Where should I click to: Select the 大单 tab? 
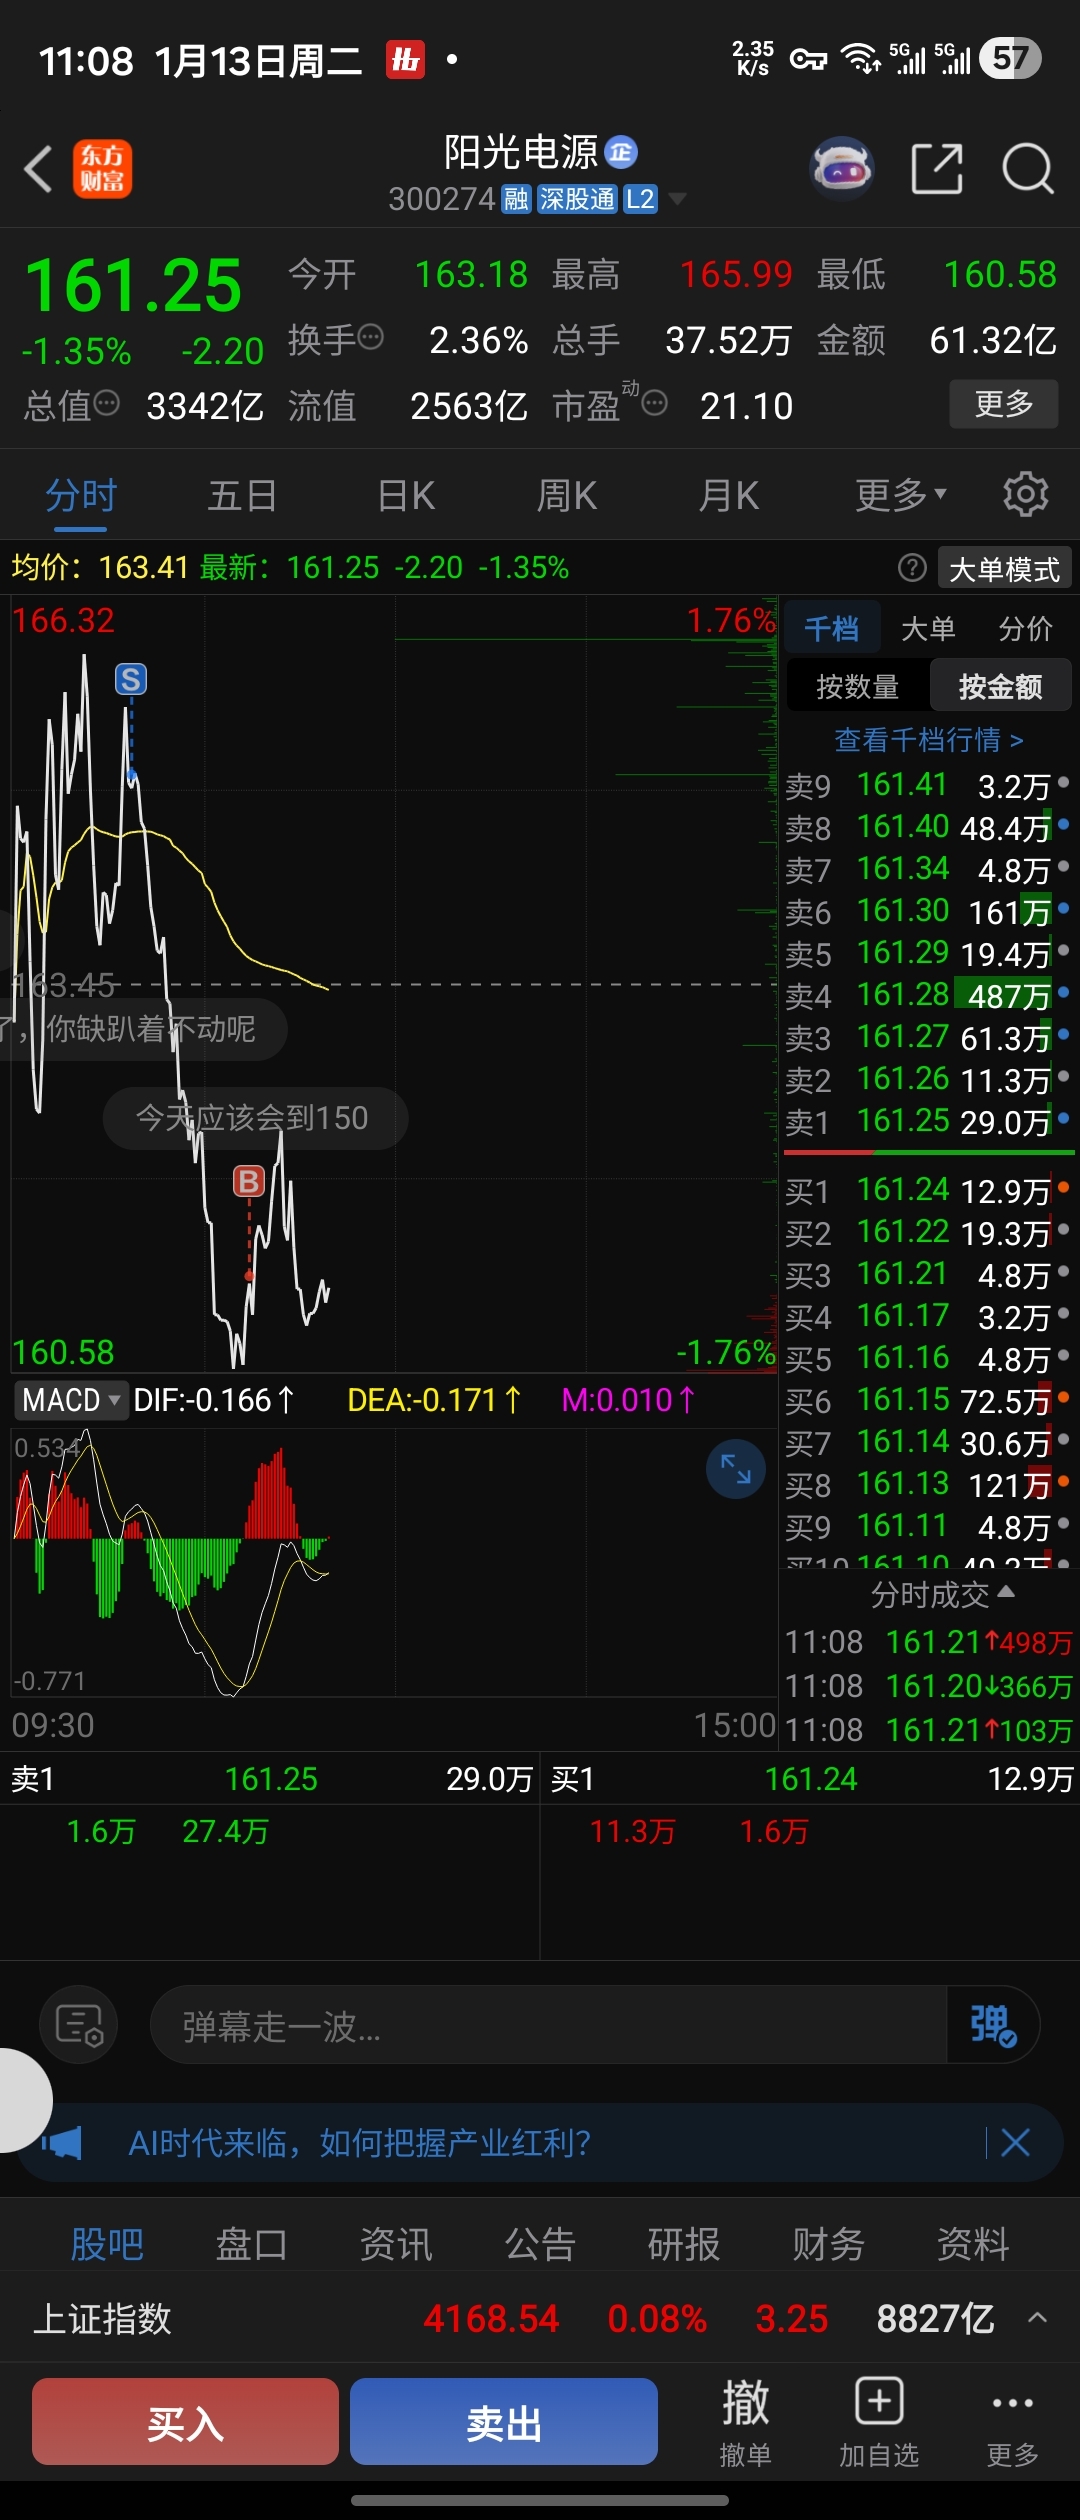click(928, 628)
